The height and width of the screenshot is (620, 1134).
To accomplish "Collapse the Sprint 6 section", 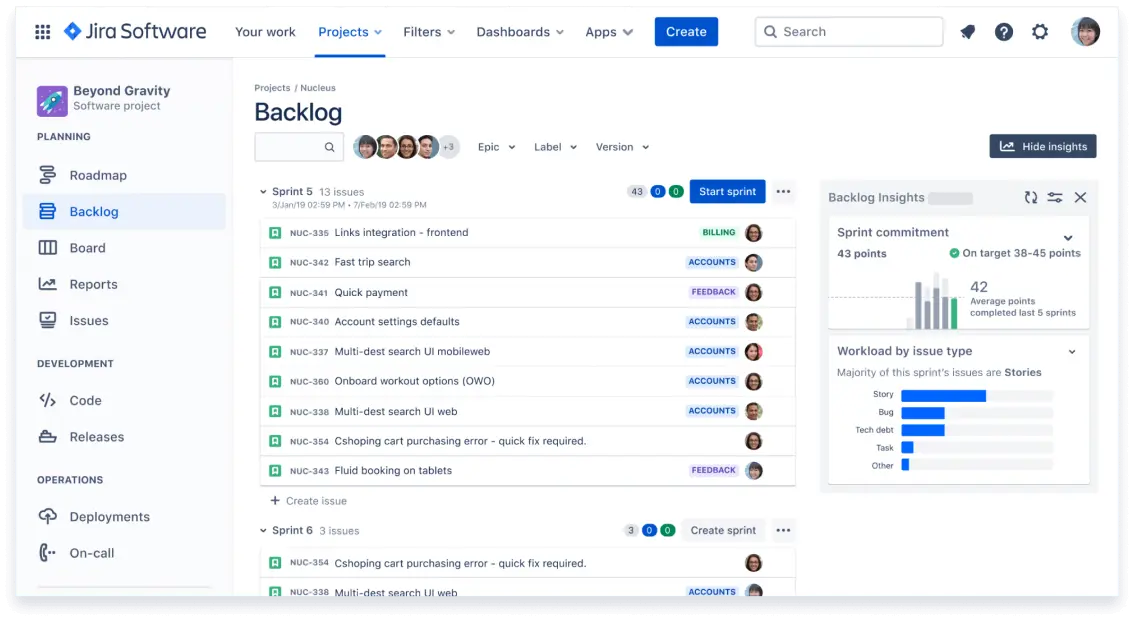I will pos(263,531).
